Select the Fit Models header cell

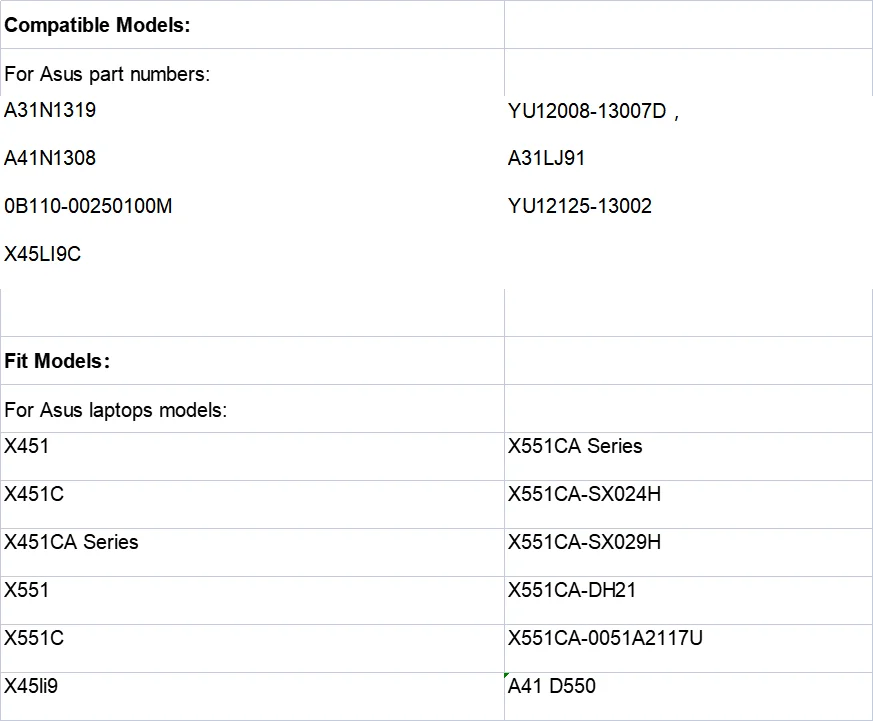[x=57, y=361]
